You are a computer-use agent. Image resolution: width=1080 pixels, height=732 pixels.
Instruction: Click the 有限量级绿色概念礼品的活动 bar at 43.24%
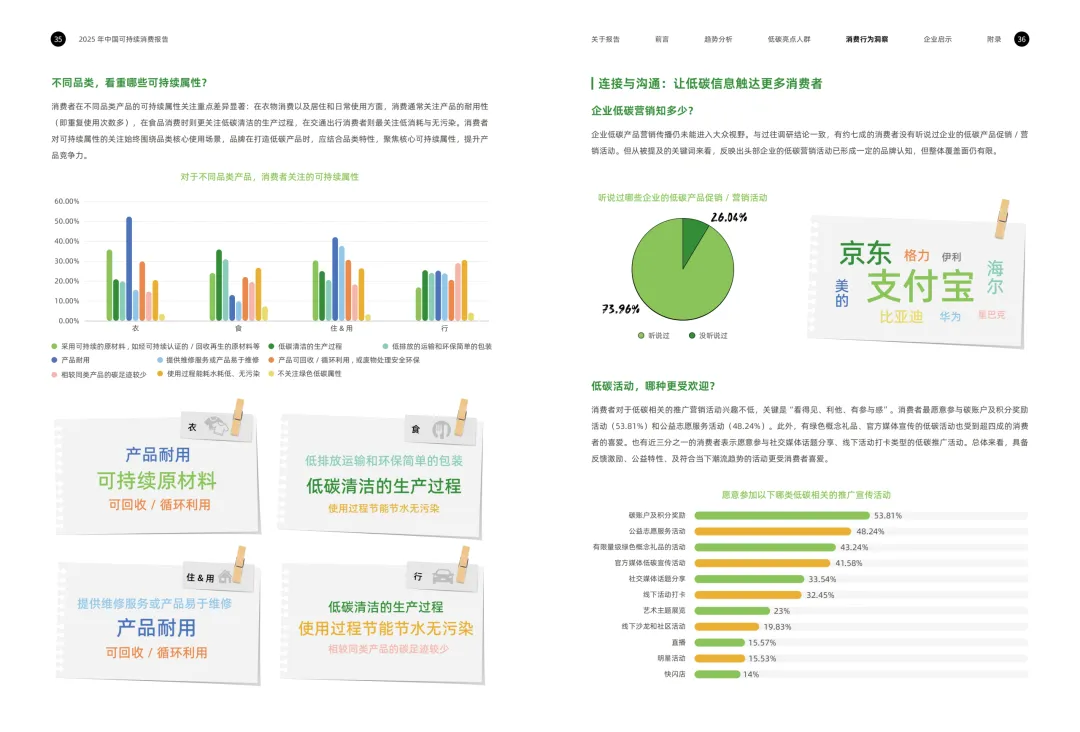coord(765,547)
